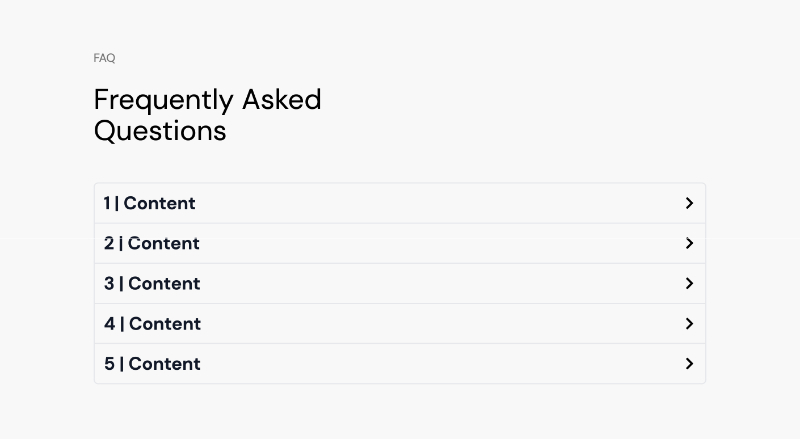The image size is (800, 439).
Task: Click the word 'Asked' in the heading
Action: tap(281, 100)
